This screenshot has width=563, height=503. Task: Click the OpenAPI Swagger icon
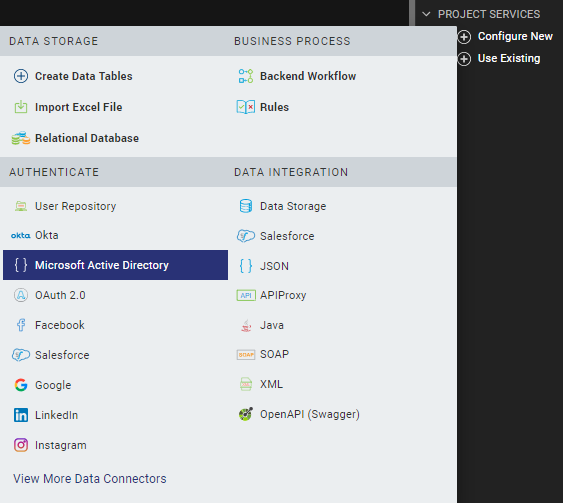[246, 414]
